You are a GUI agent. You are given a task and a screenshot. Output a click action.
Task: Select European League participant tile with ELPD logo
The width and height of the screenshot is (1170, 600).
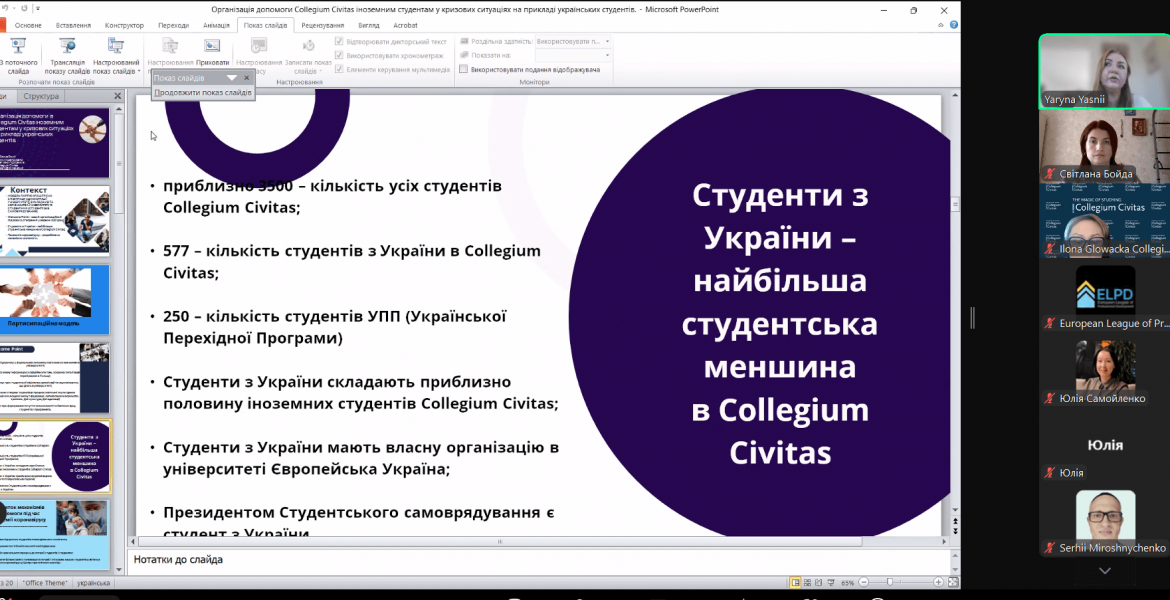click(1104, 296)
